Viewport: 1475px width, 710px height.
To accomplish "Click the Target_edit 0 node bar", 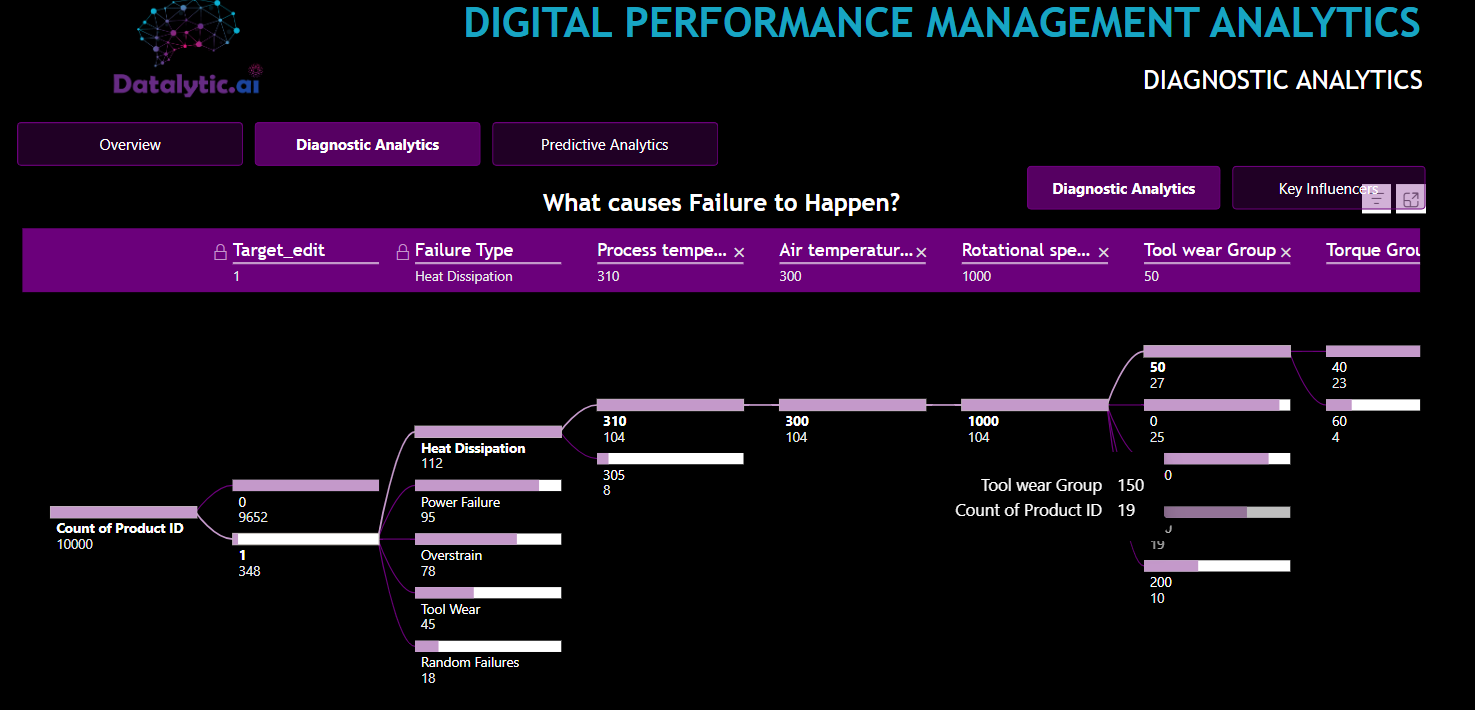I will (x=306, y=485).
